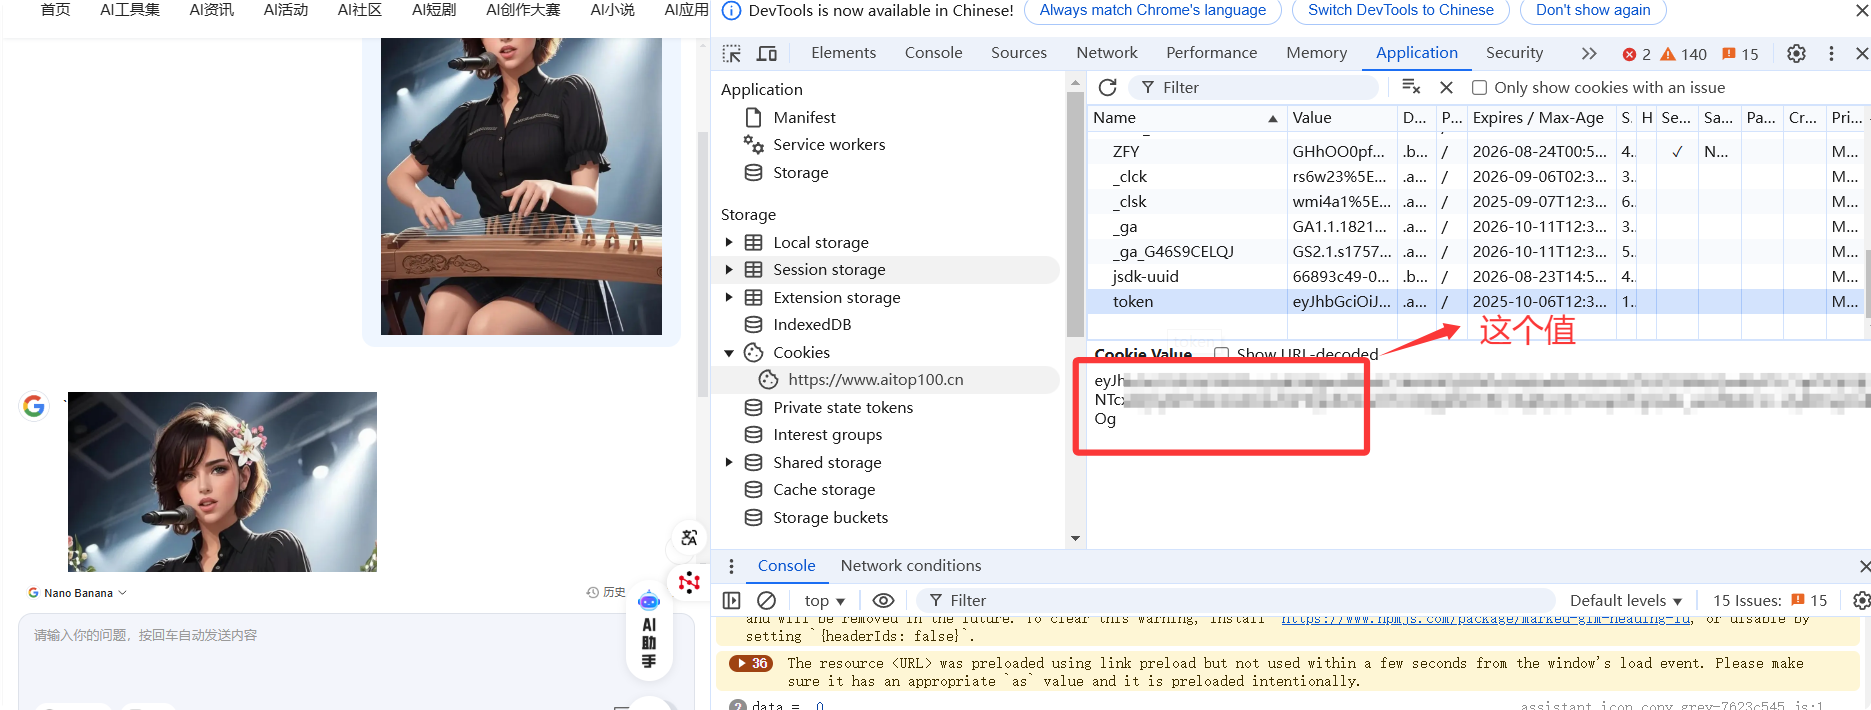Click the console Filter input
Screen dimensions: 1871x710
pos(1236,601)
